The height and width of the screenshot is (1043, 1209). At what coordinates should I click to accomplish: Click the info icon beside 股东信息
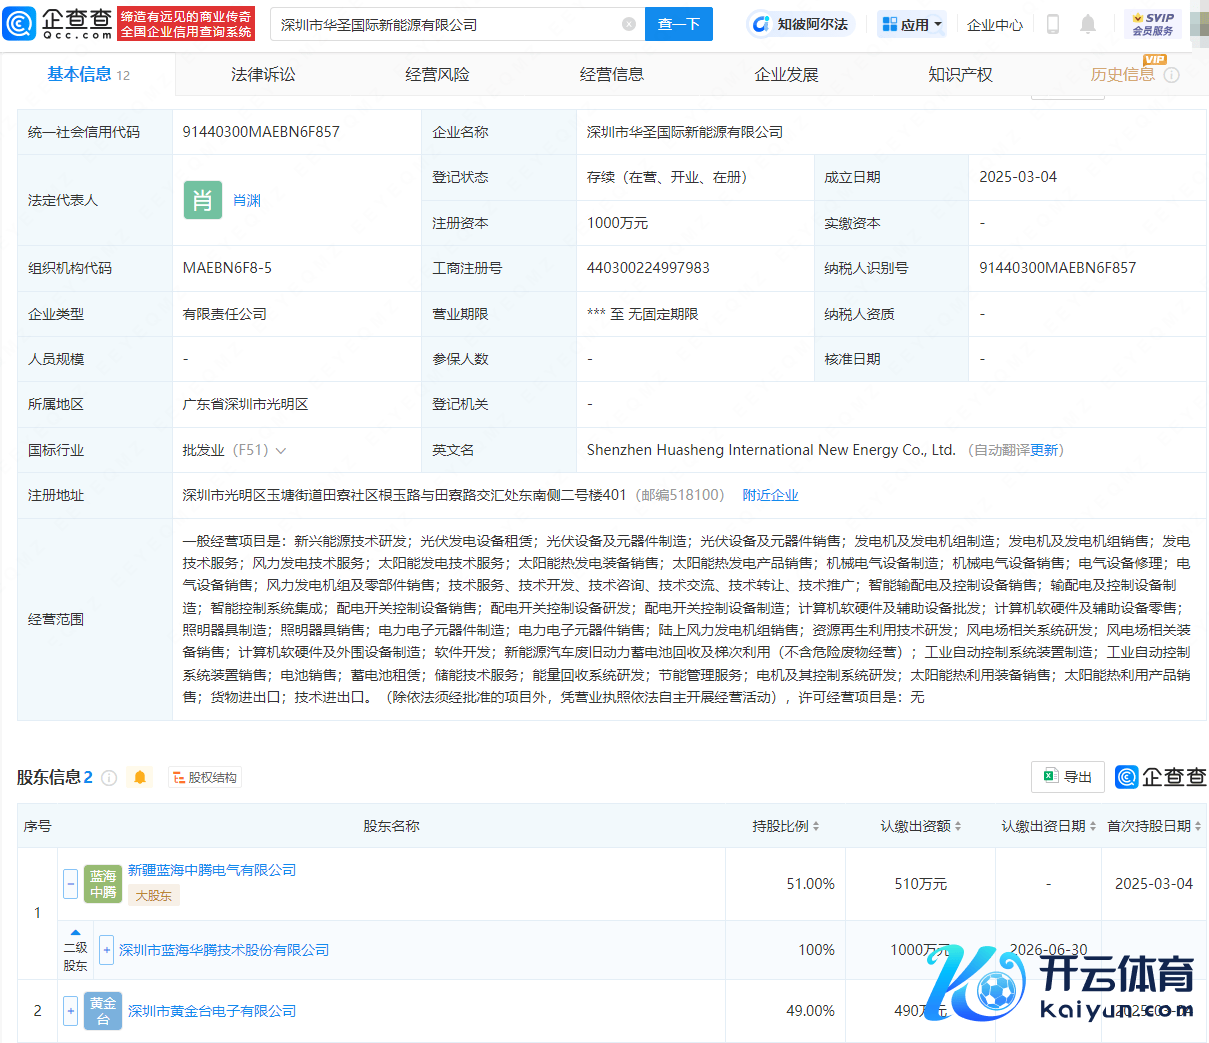(109, 778)
